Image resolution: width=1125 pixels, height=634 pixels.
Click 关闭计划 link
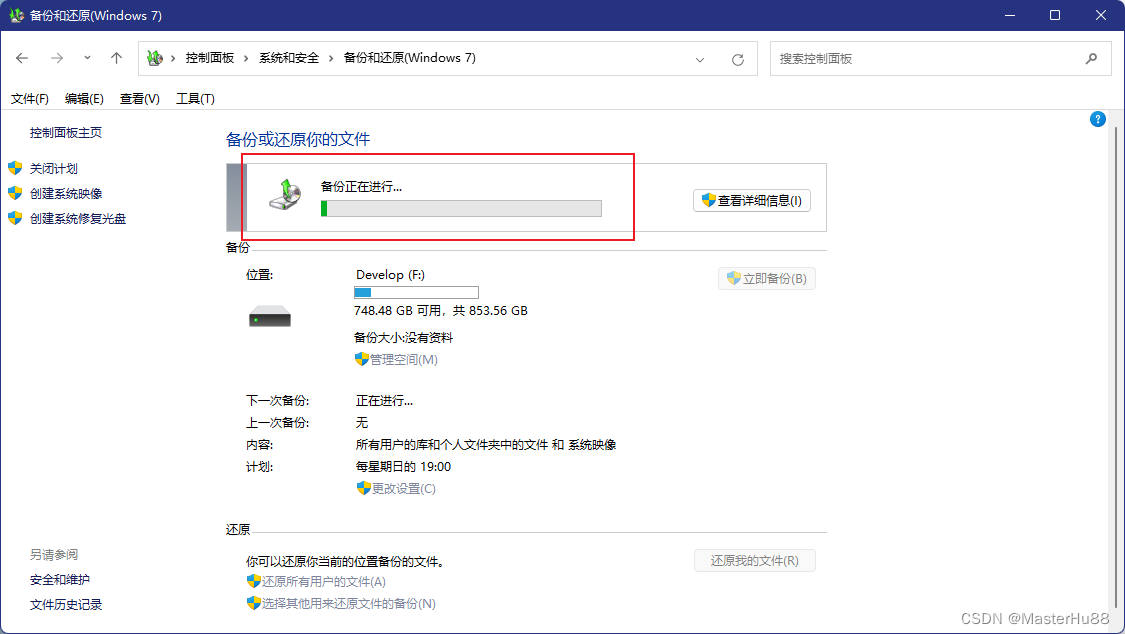click(x=53, y=169)
